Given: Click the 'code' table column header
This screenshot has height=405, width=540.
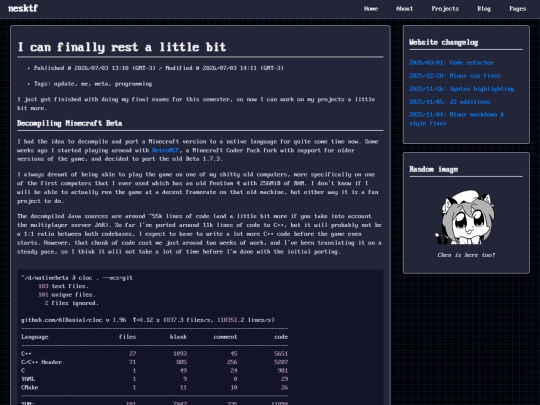Looking at the screenshot, I should click(281, 337).
